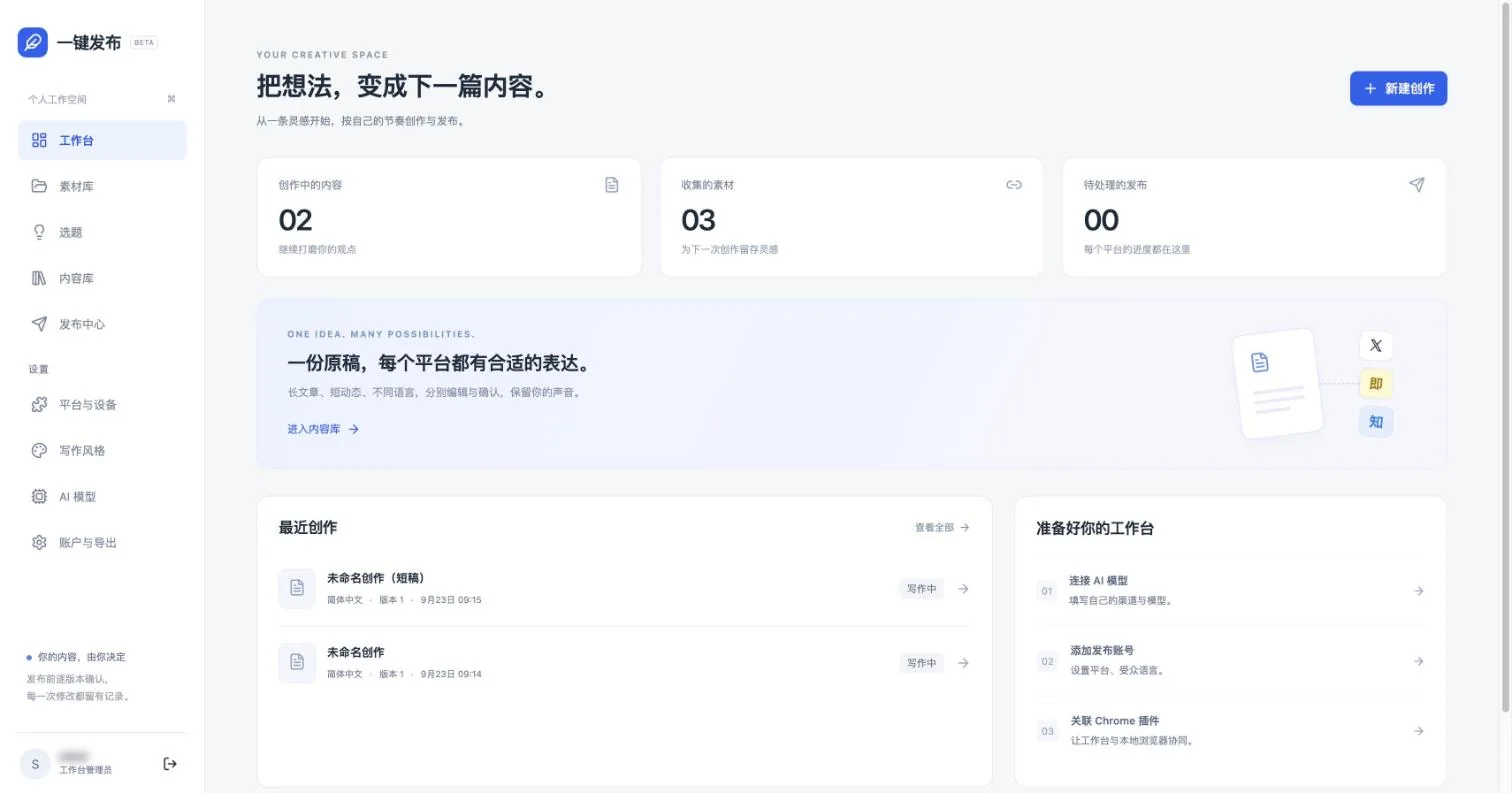Click the 创作中的内容 count 02
1512x793 pixels.
click(295, 220)
